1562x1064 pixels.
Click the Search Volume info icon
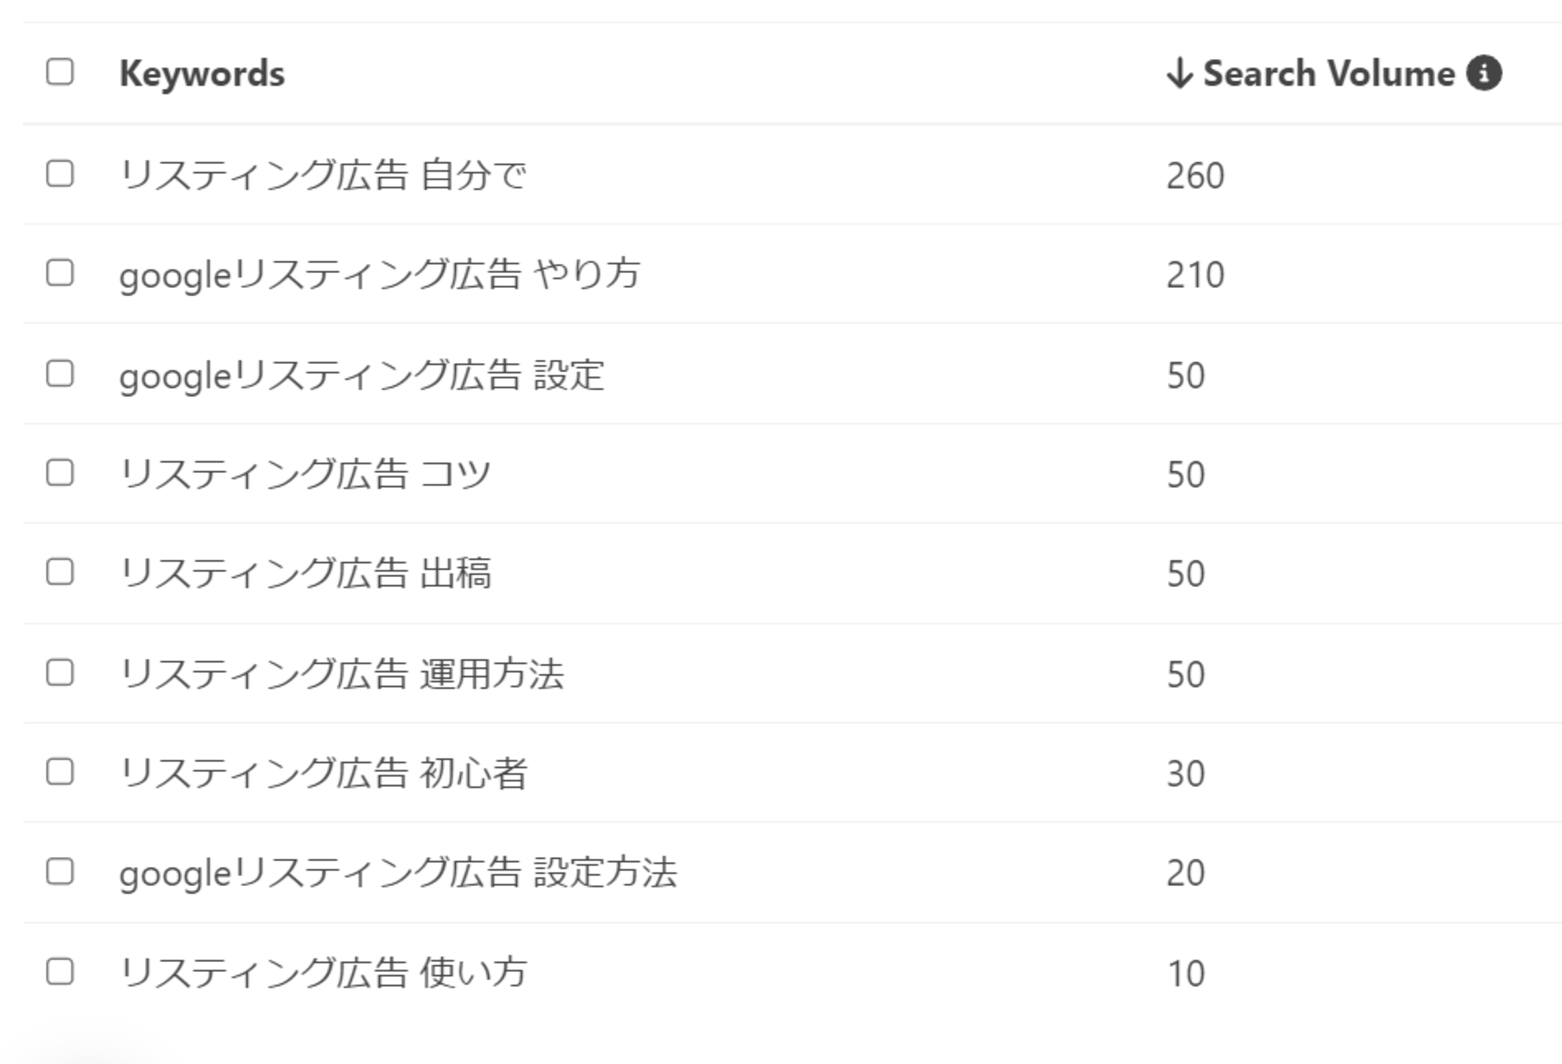[1484, 73]
